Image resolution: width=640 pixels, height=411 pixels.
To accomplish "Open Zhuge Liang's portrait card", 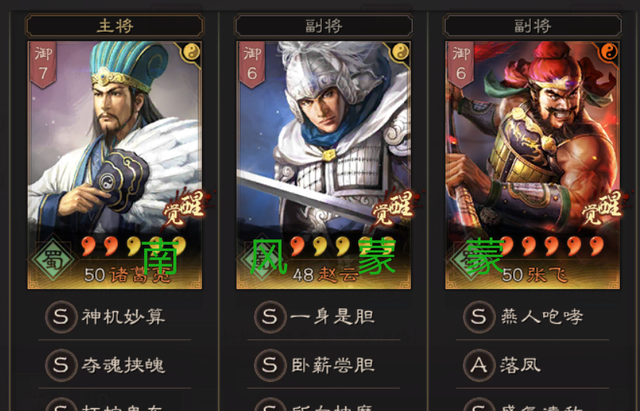I will pyautogui.click(x=115, y=165).
